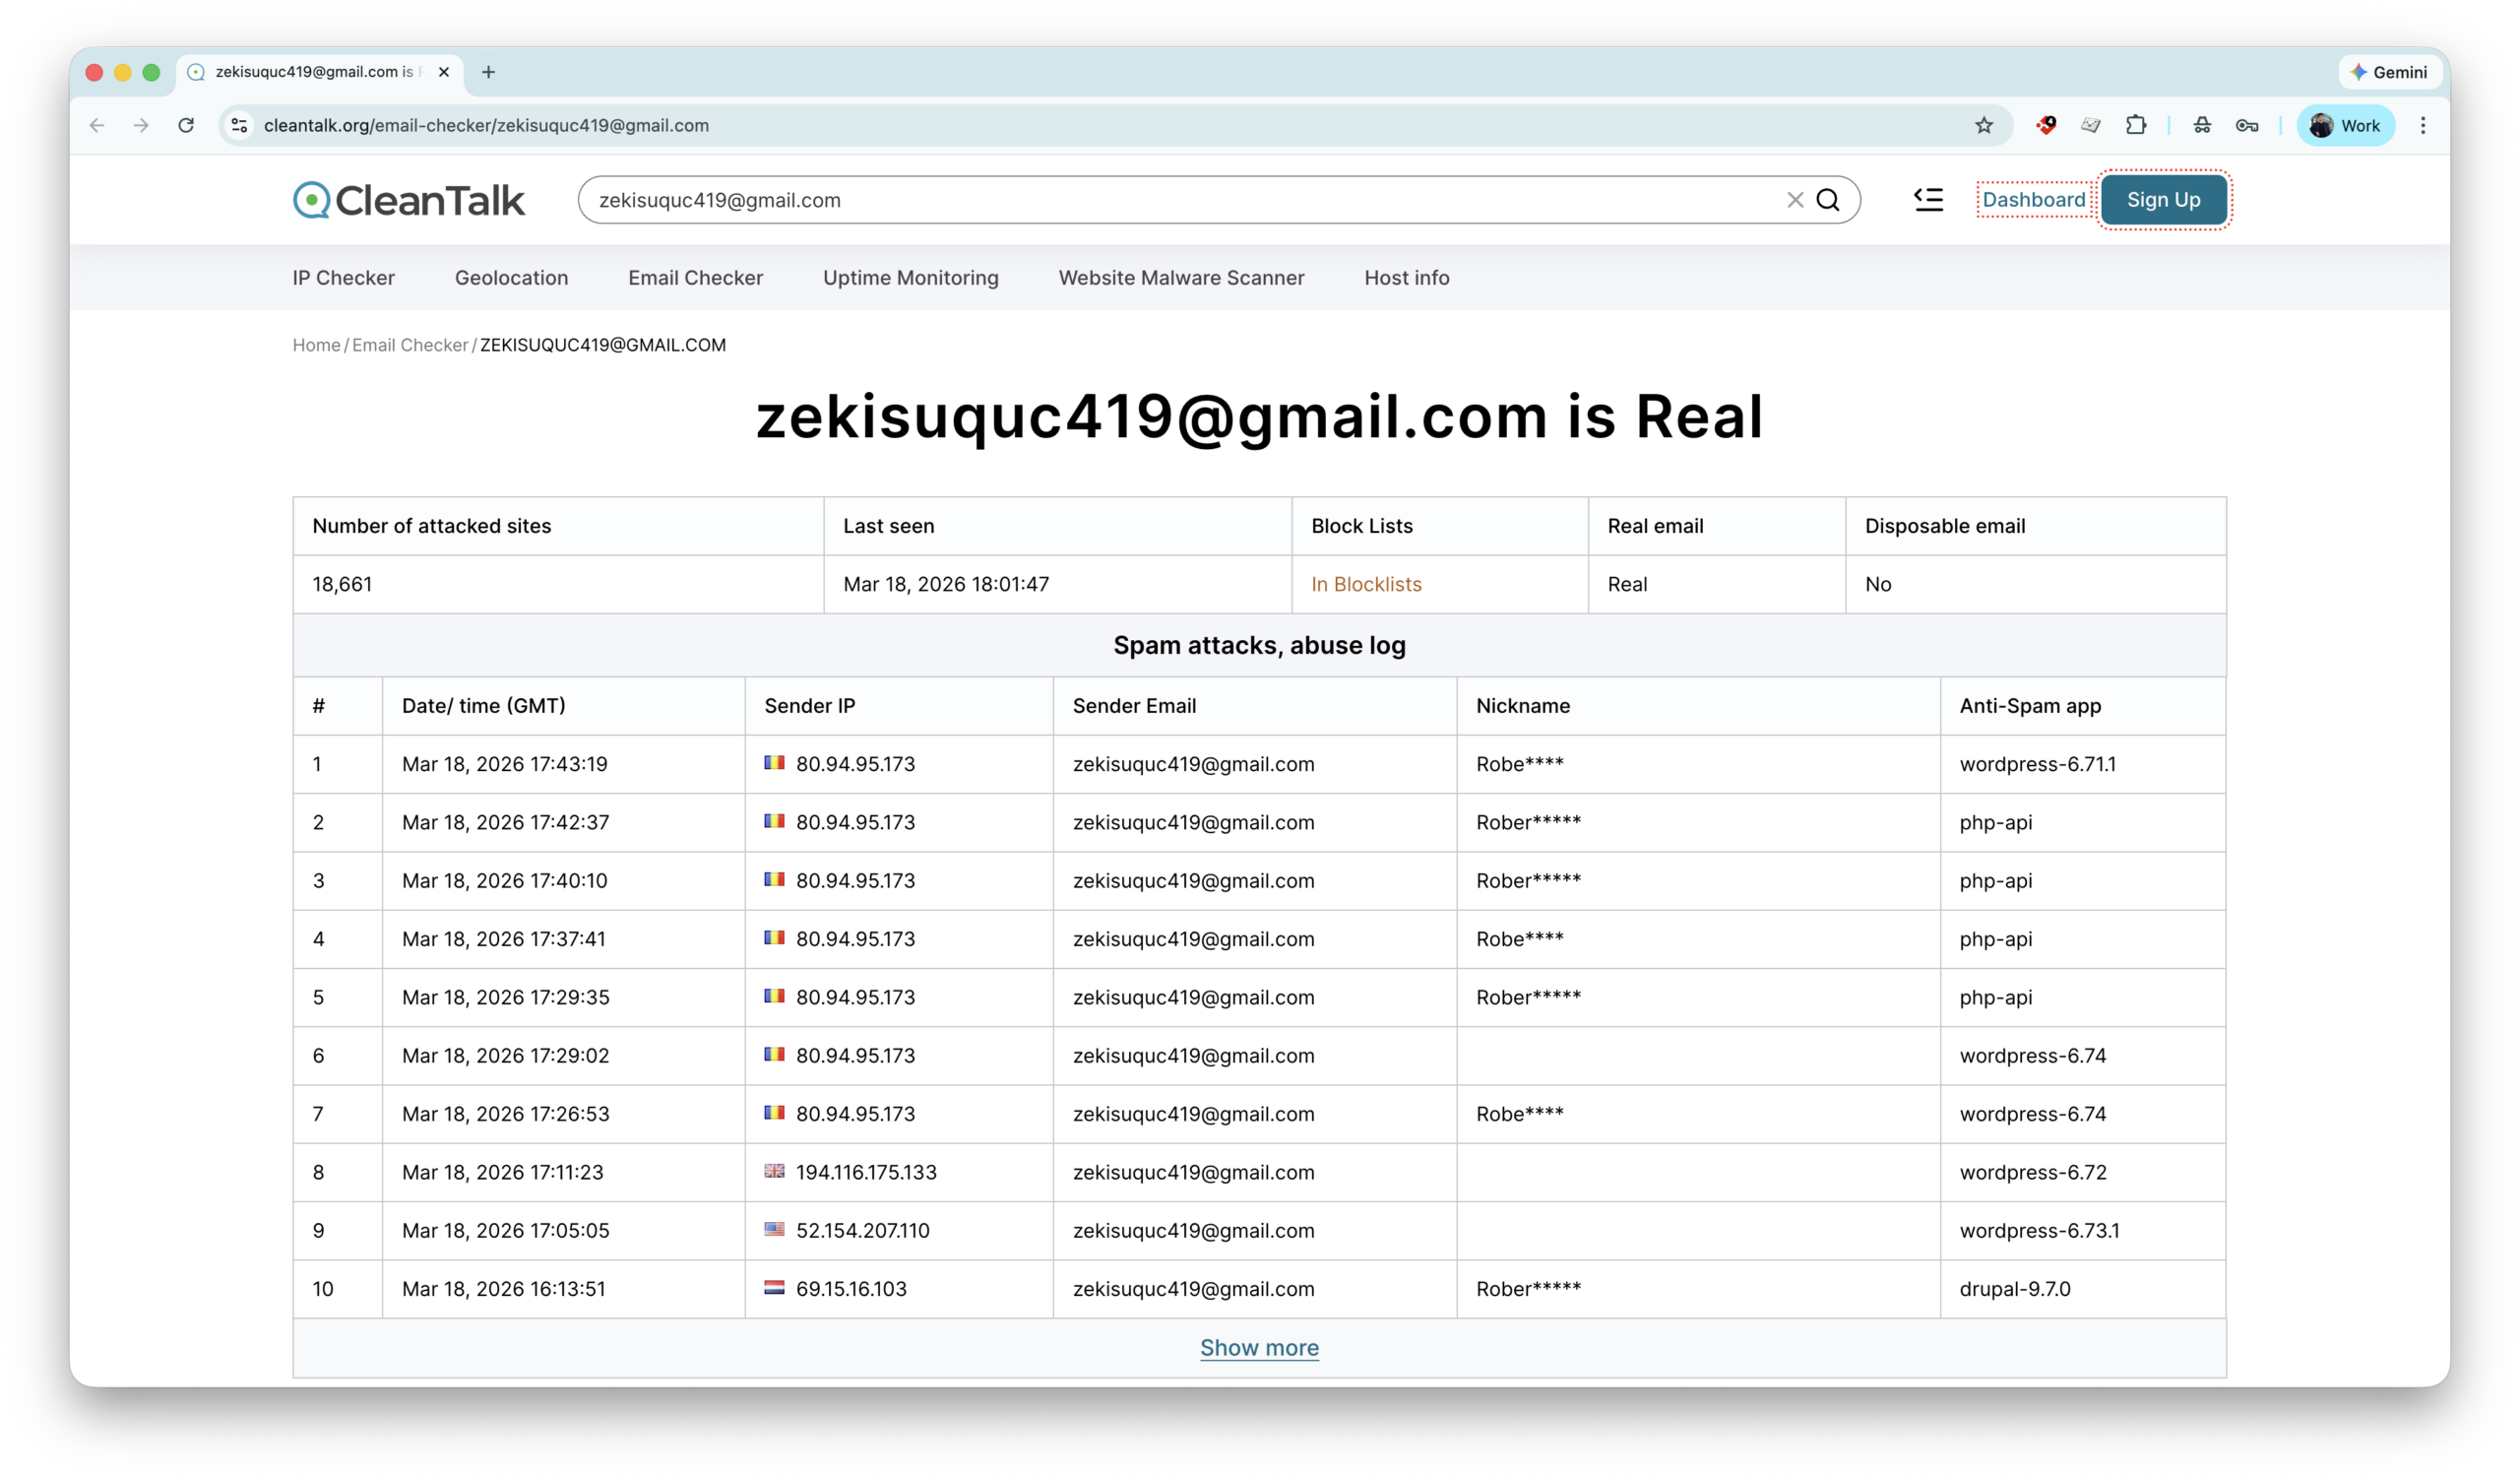Image resolution: width=2520 pixels, height=1479 pixels.
Task: Show more spam attack entries
Action: click(x=1259, y=1347)
